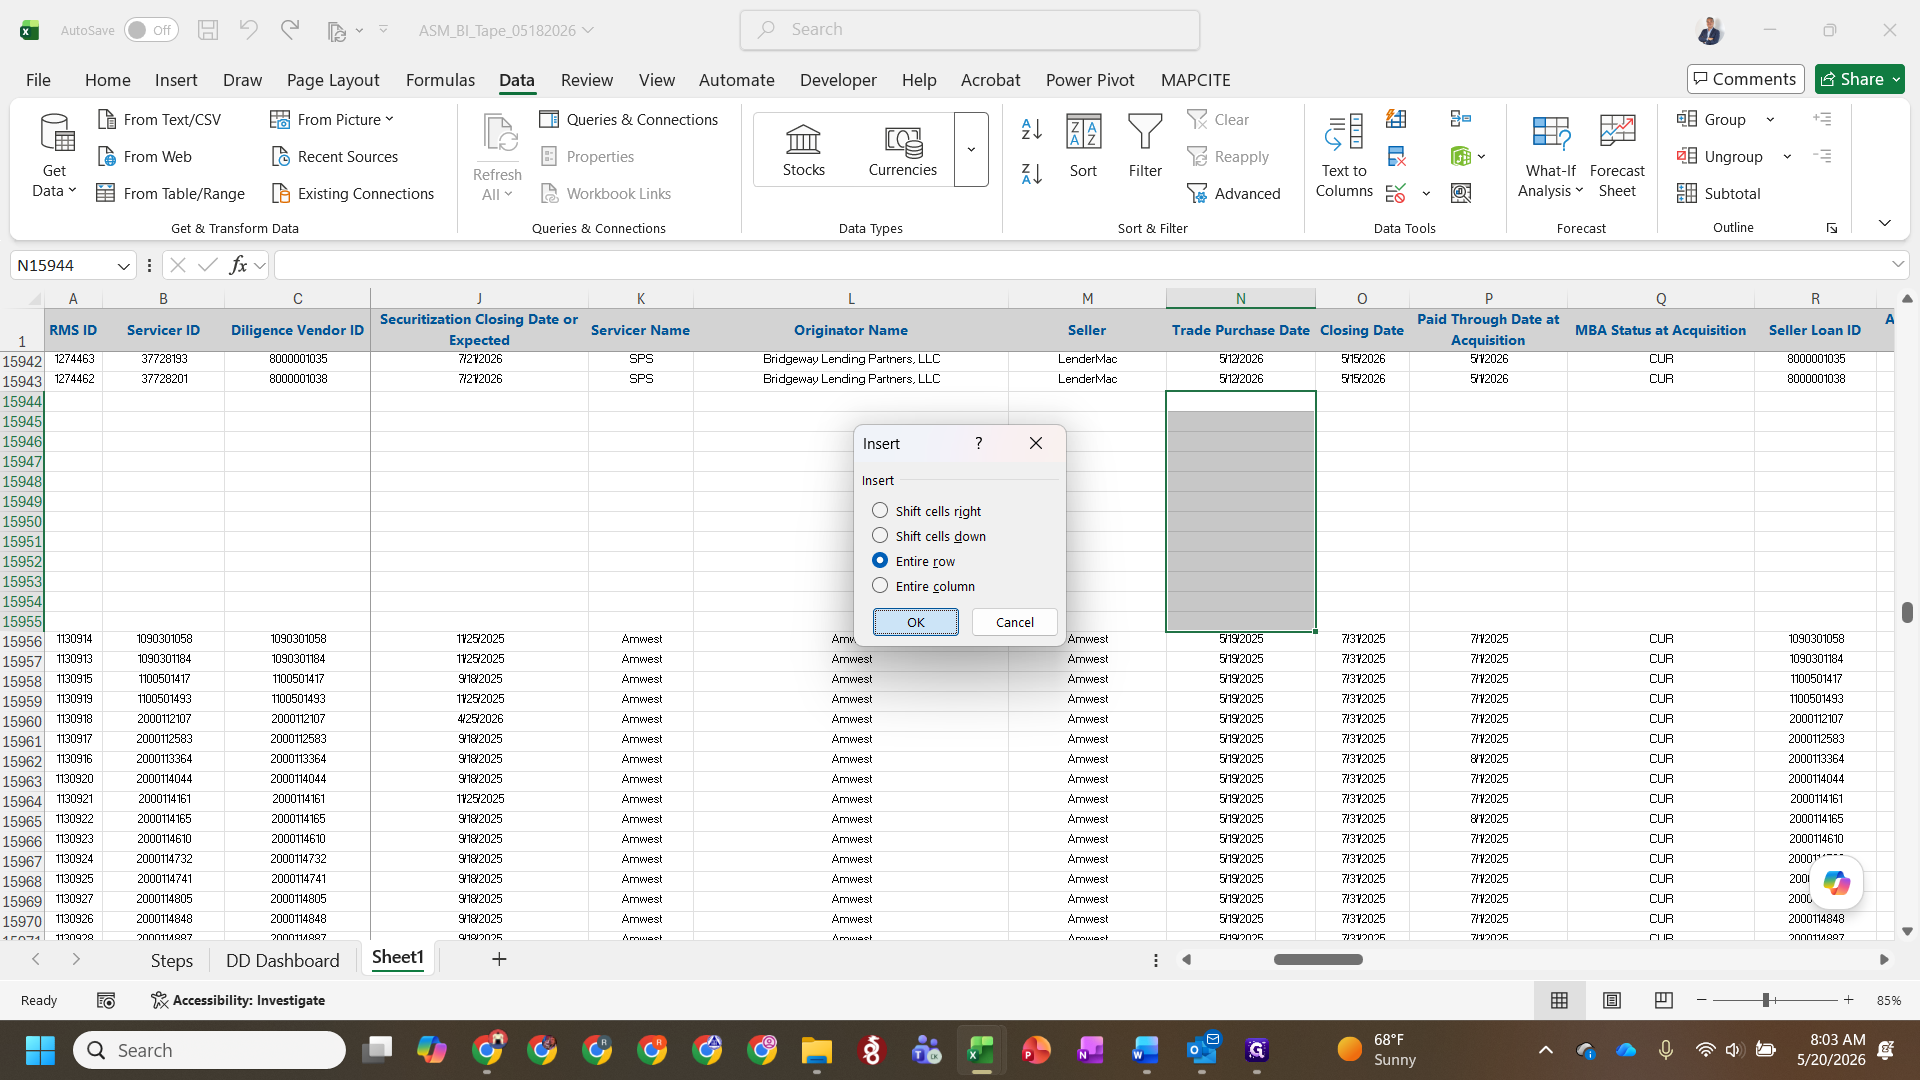Image resolution: width=1920 pixels, height=1080 pixels.
Task: Adjust the zoom slider handle
Action: [x=1766, y=1000]
